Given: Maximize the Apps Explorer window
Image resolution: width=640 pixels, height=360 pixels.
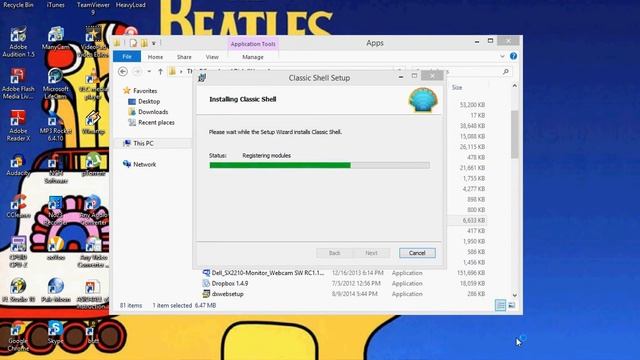Looking at the screenshot, I should [x=490, y=41].
